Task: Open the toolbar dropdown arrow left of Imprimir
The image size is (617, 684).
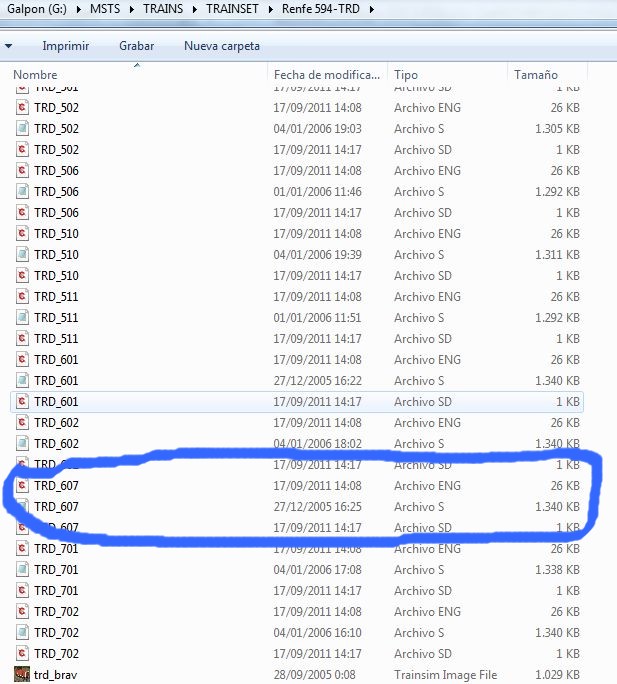Action: click(9, 46)
